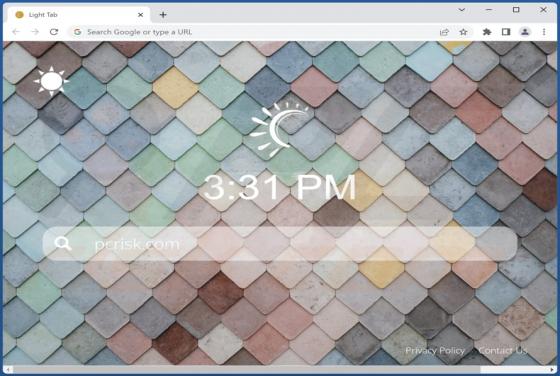
Task: Bookmark this tab with star icon
Action: (x=463, y=32)
